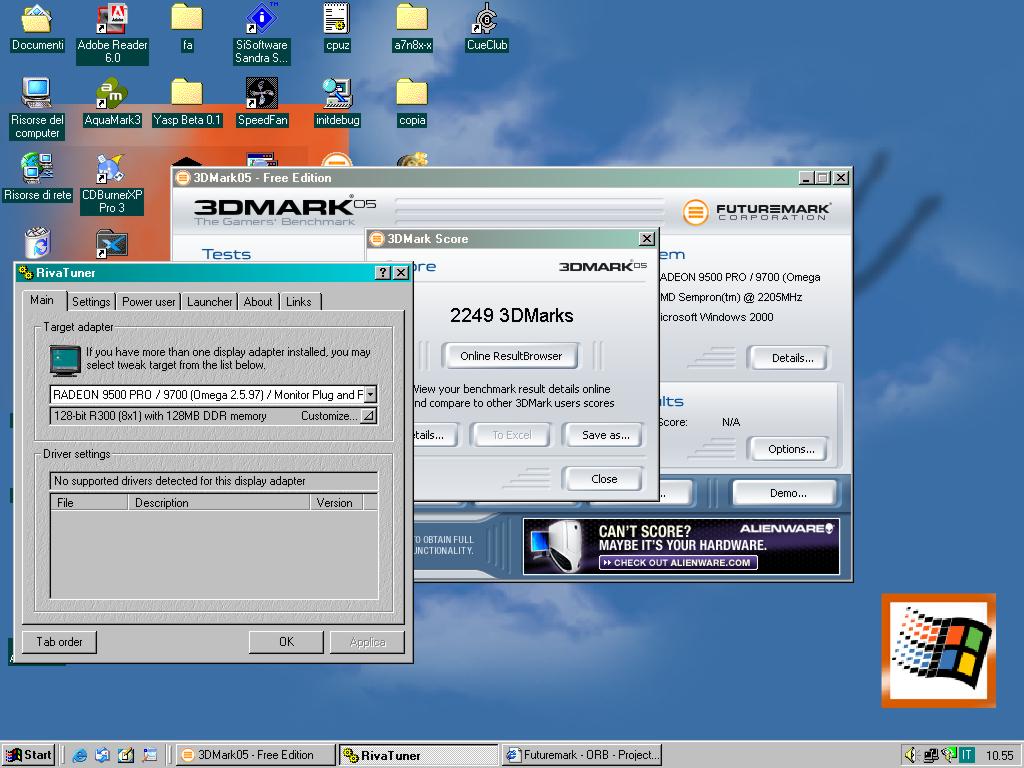Click '2249 3DMarks' score text
This screenshot has width=1024, height=768.
pos(511,315)
